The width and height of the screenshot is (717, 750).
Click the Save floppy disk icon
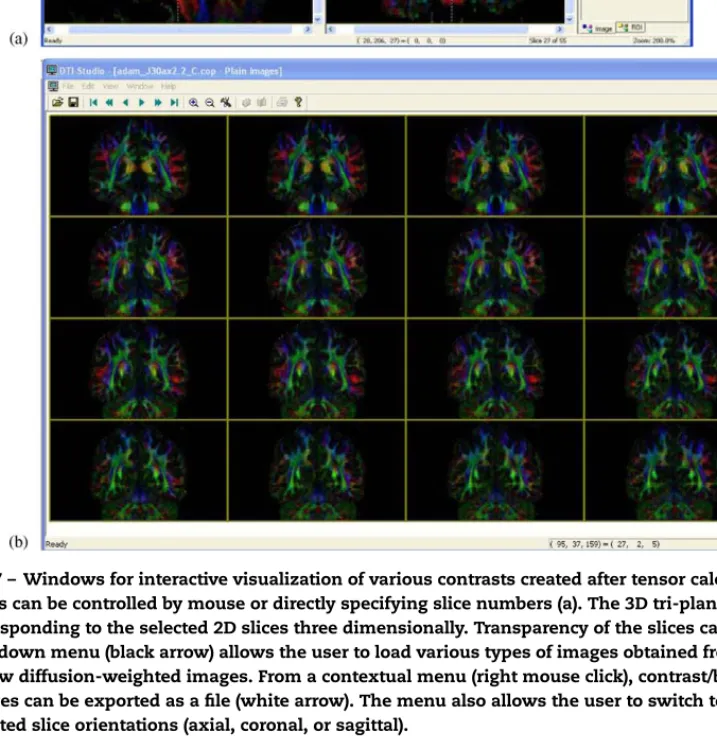(x=73, y=102)
